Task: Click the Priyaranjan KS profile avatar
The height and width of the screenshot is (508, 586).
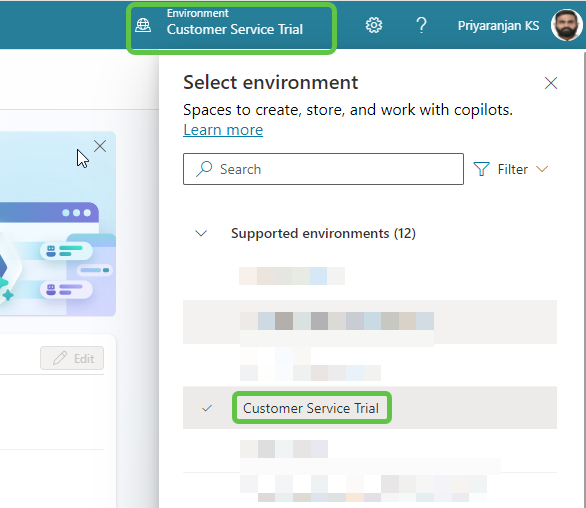Action: (x=567, y=25)
